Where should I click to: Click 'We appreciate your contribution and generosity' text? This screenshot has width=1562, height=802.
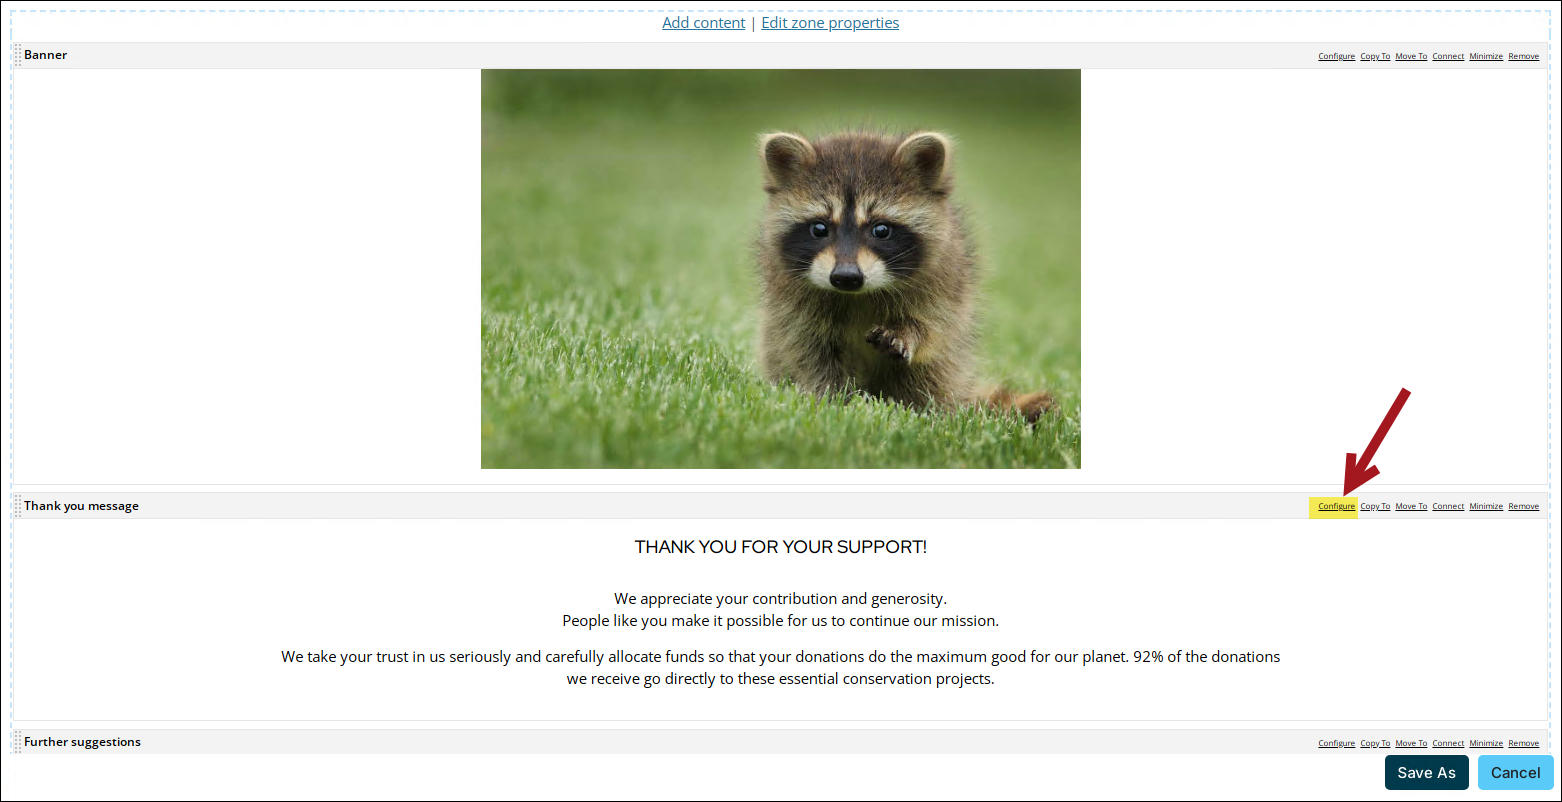coord(780,599)
